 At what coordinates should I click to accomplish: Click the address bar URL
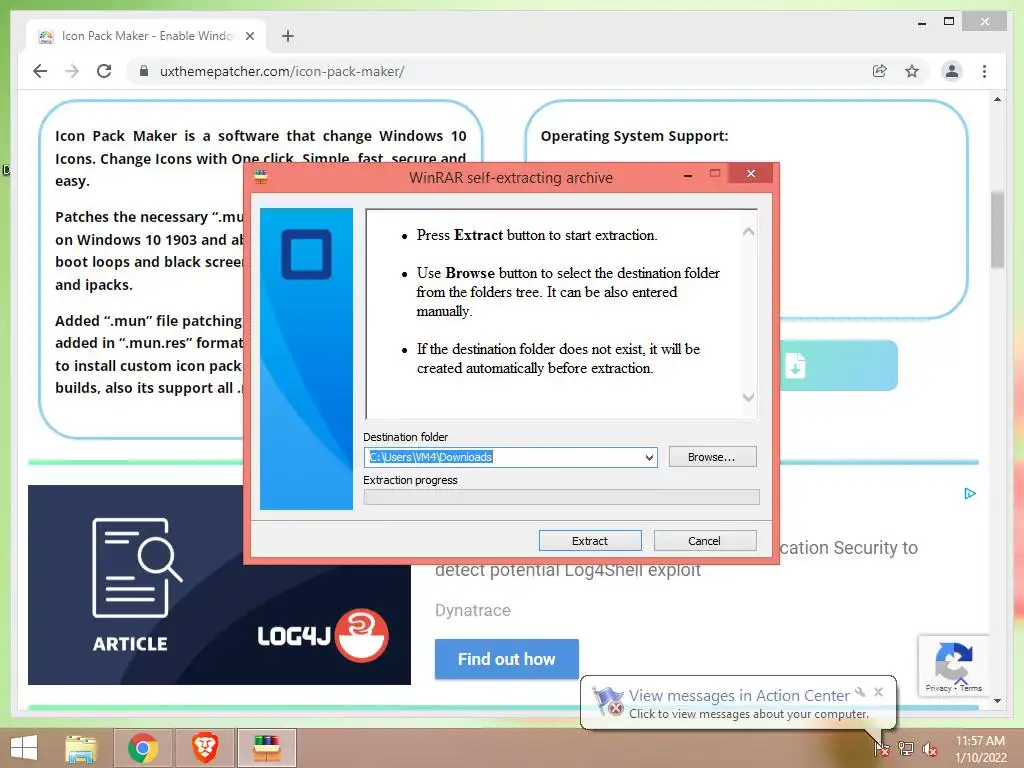click(x=282, y=71)
